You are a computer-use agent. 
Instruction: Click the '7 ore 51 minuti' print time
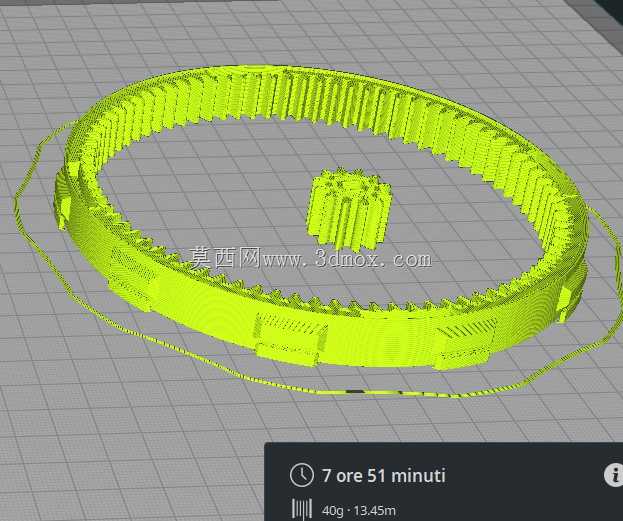384,476
